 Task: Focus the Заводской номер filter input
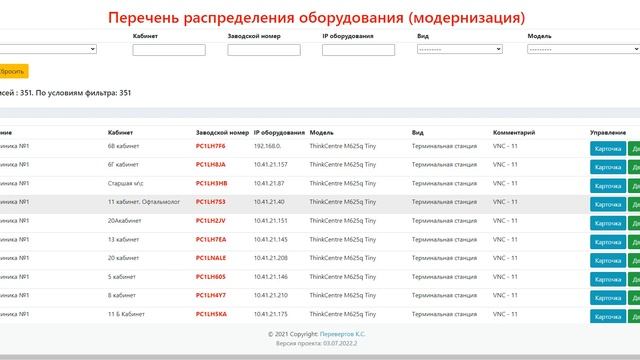click(x=264, y=50)
